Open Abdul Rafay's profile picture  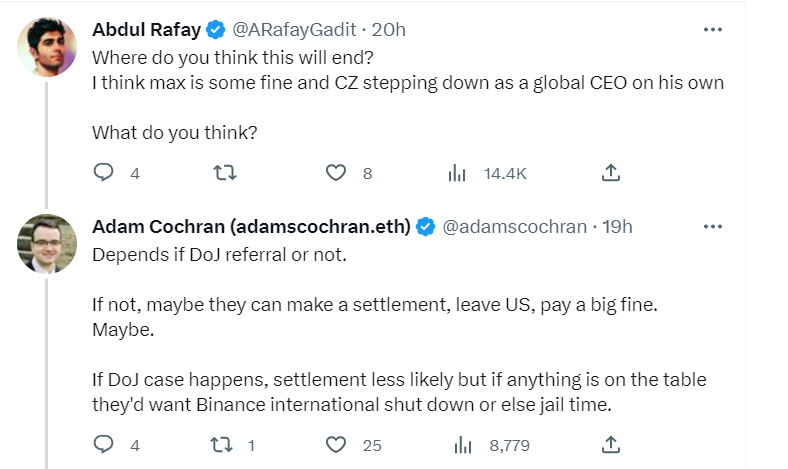pos(47,46)
